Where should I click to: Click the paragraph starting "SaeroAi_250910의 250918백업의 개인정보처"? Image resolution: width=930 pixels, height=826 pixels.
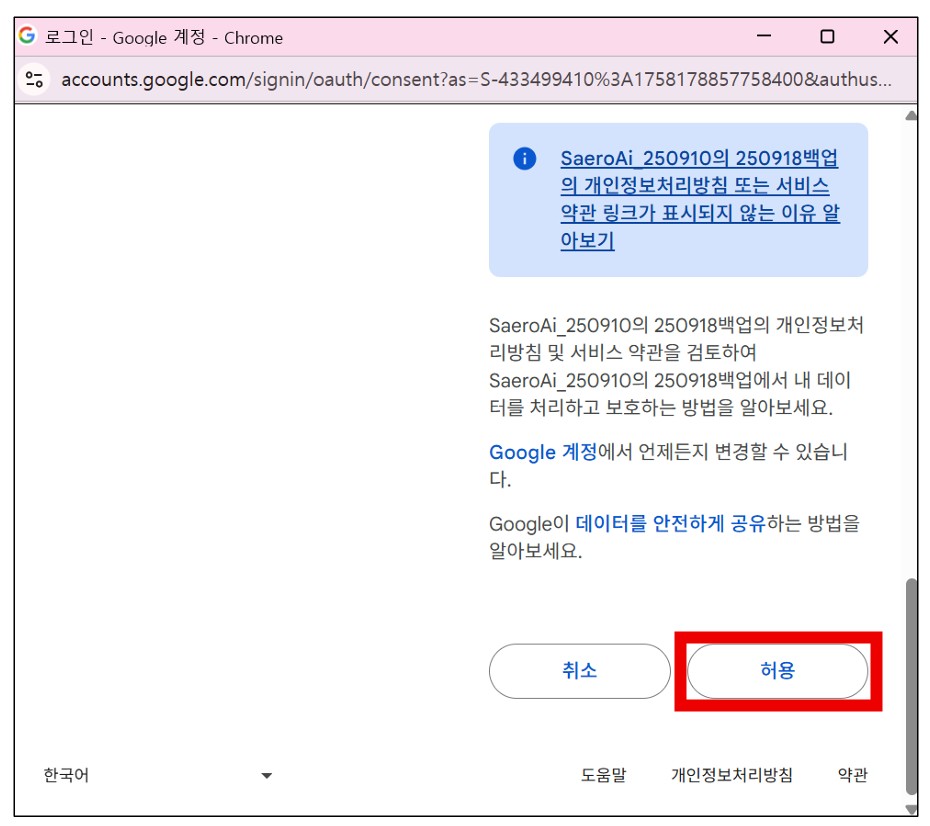(x=676, y=366)
